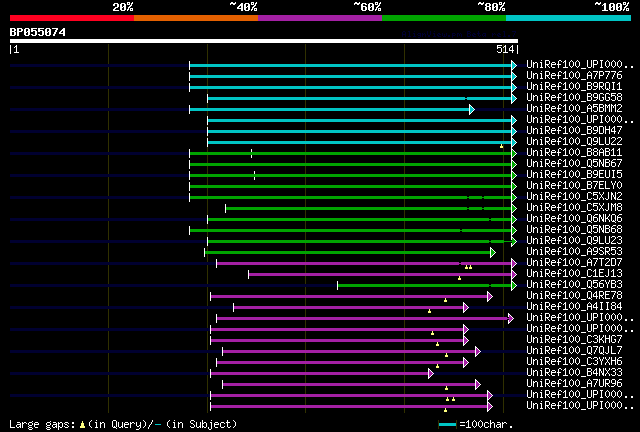Select the cyan alignment bar for B9GG58
This screenshot has width=640, height=432.
tap(362, 98)
